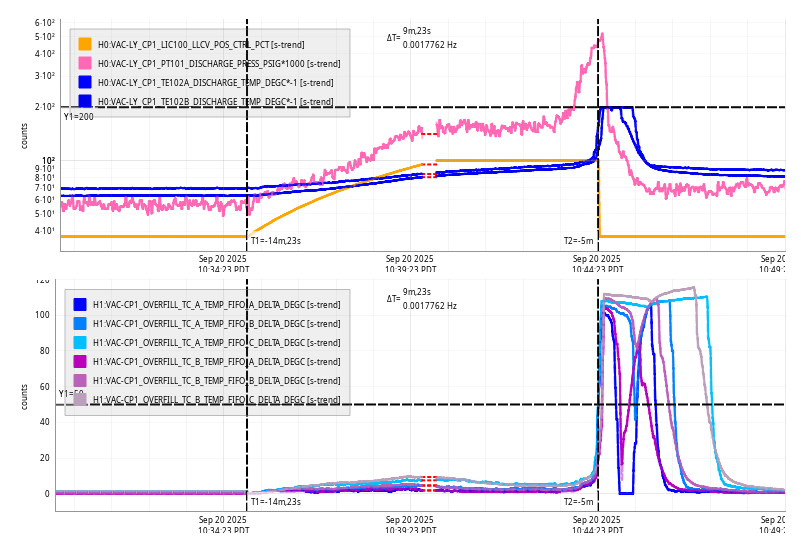
Task: Click the pink PT101_DISCHARGE_PRESS legend swatch
Action: 85,63
